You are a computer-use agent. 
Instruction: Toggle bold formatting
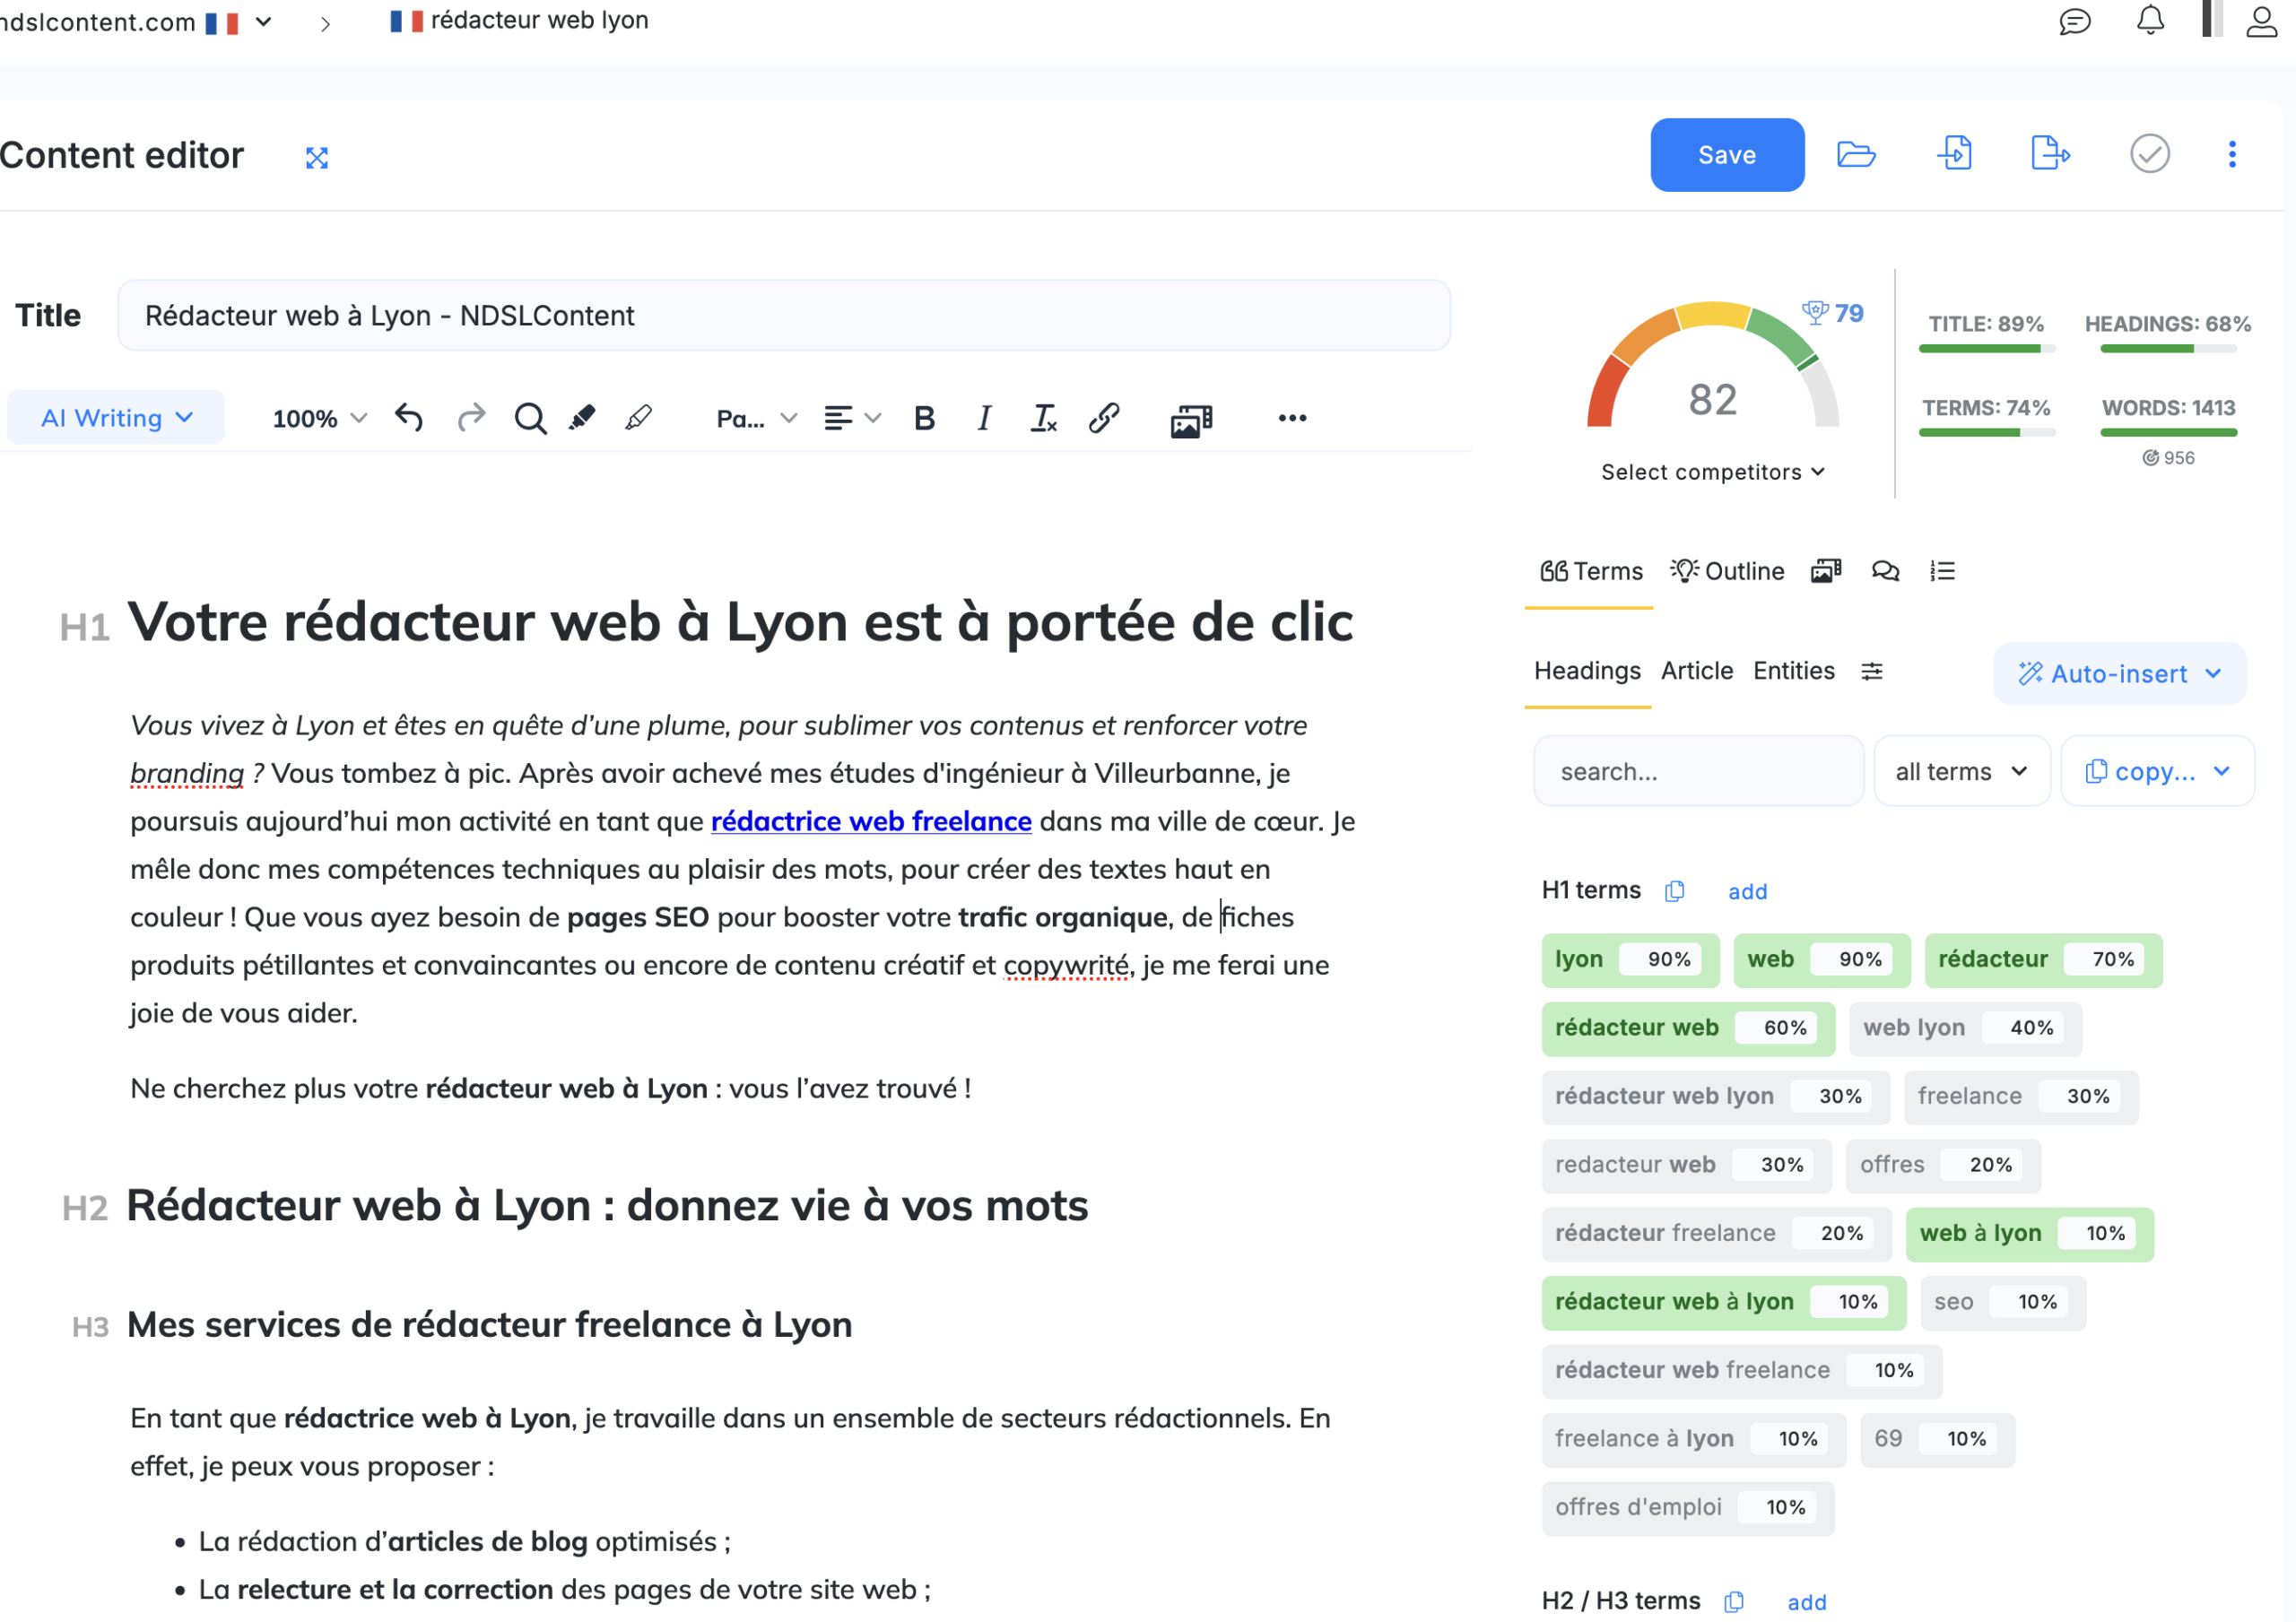(924, 418)
